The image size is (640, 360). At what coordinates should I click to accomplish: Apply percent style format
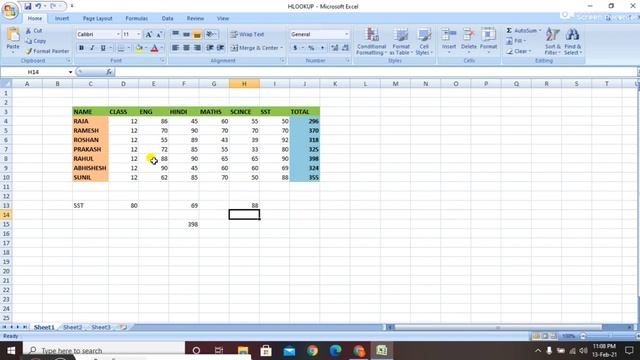311,48
